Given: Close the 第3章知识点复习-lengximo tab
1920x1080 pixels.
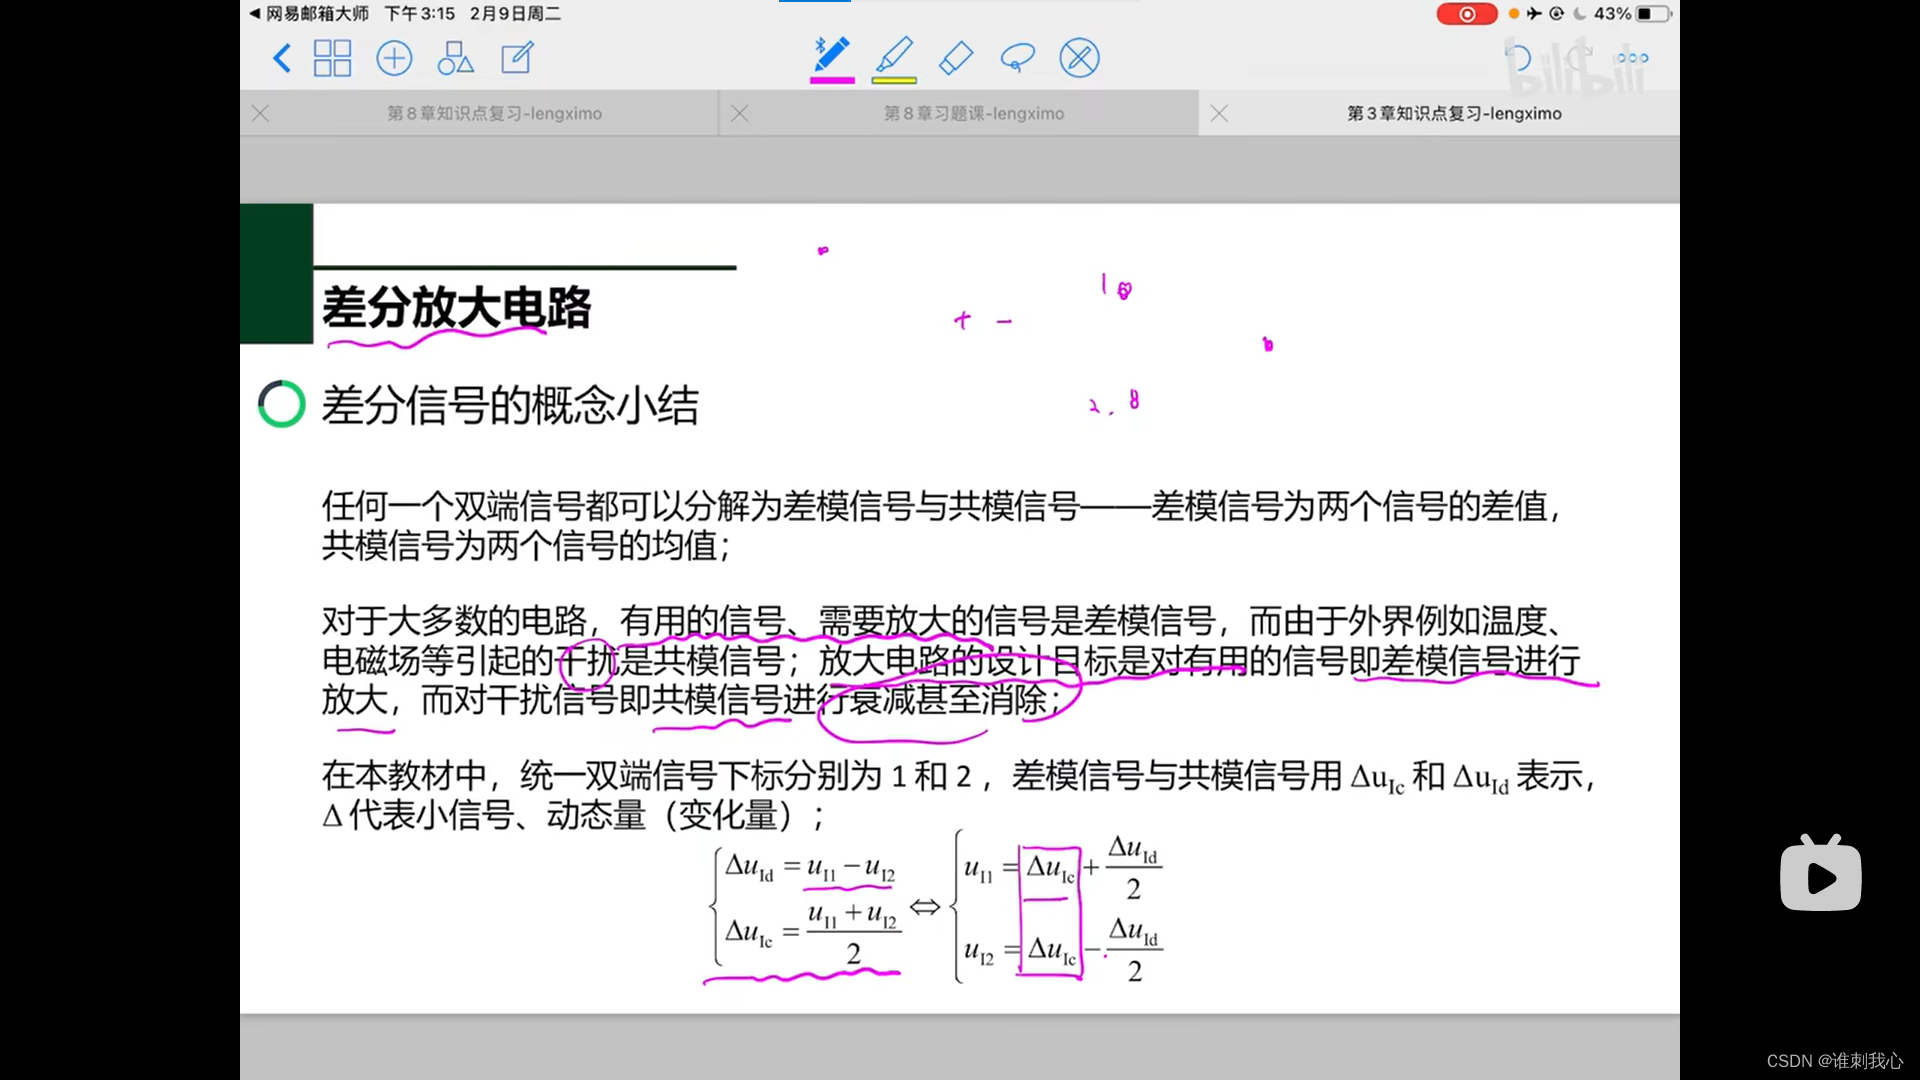Looking at the screenshot, I should tap(1219, 114).
